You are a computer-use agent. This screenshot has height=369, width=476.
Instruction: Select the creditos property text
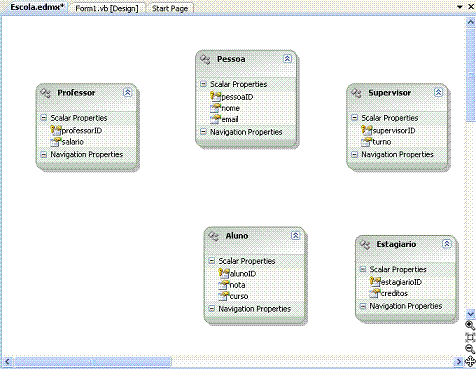click(x=394, y=293)
